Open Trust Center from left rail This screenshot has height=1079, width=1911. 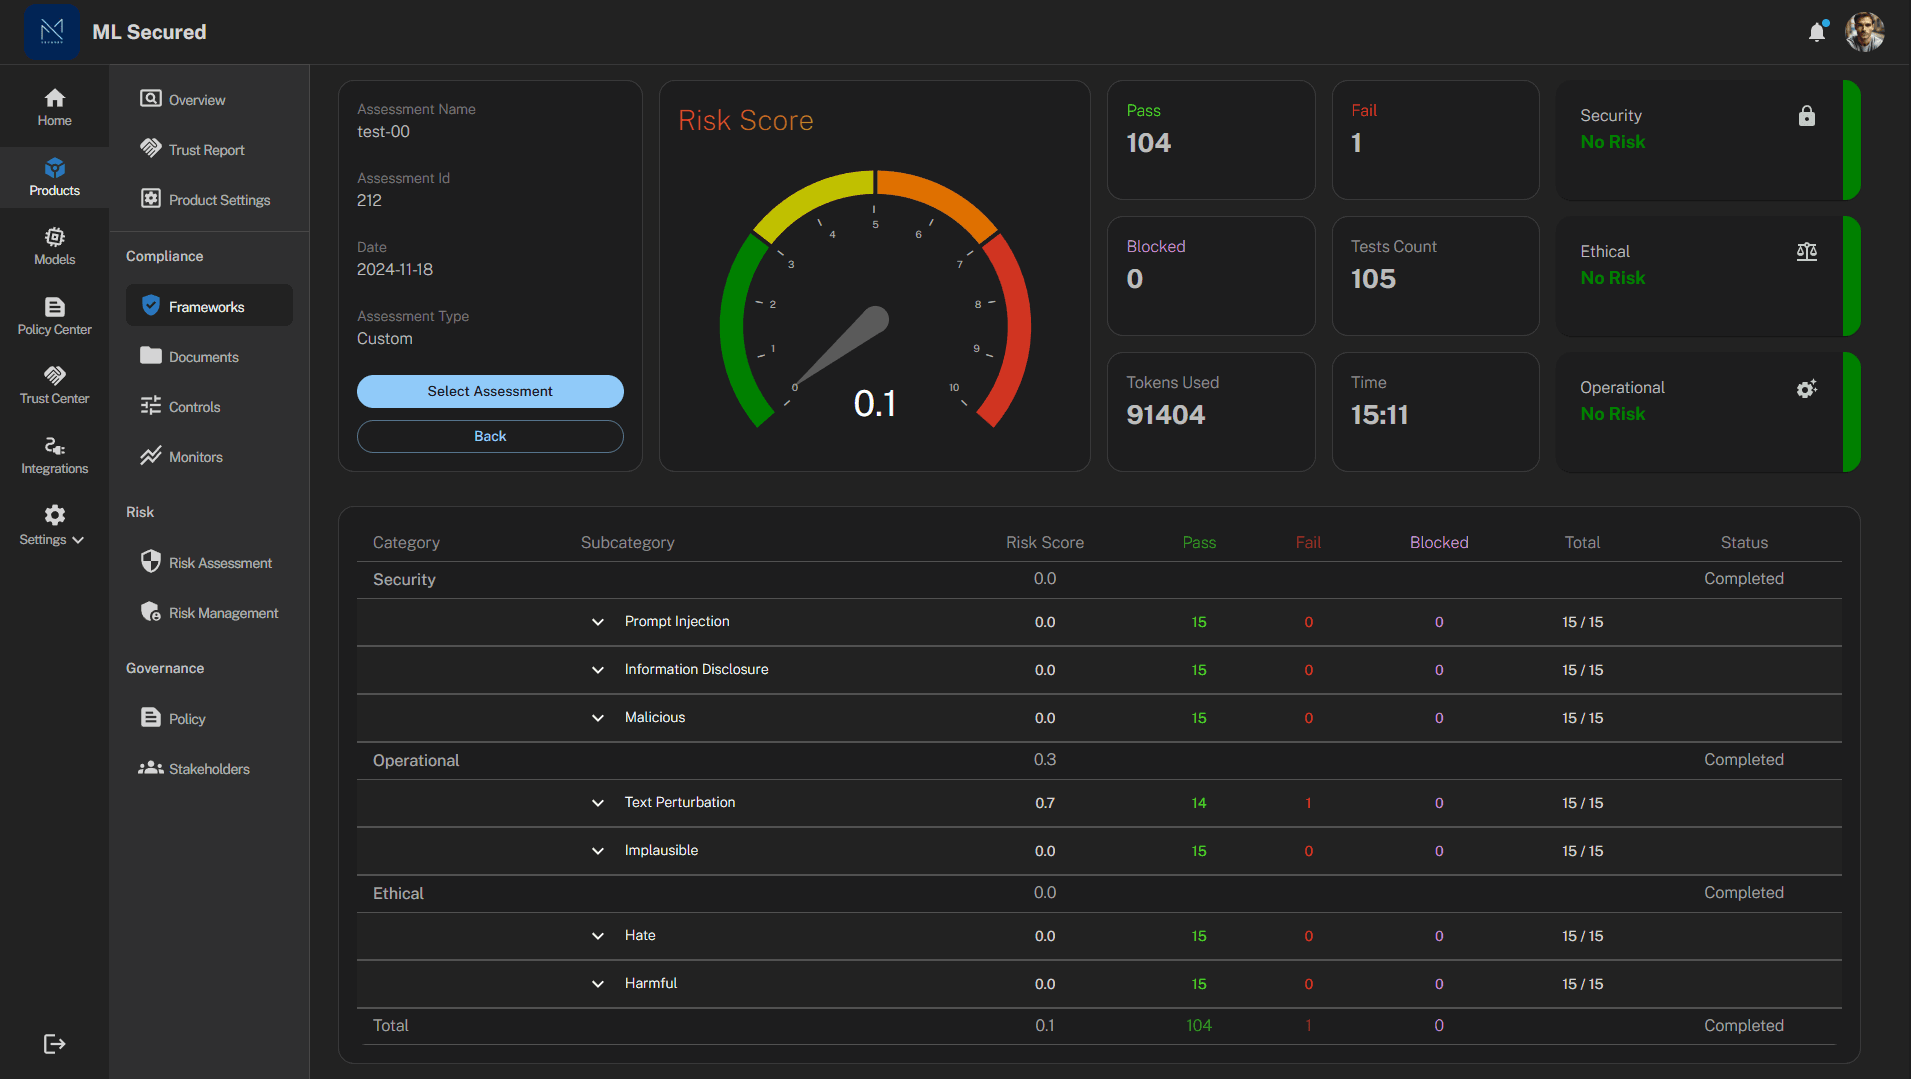(x=54, y=385)
